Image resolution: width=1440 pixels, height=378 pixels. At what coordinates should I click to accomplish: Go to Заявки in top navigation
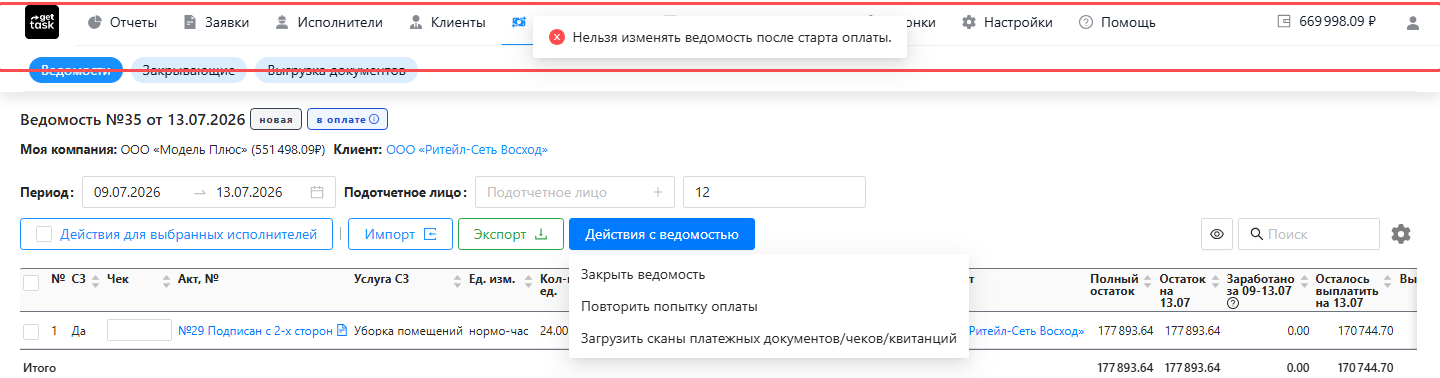(216, 22)
